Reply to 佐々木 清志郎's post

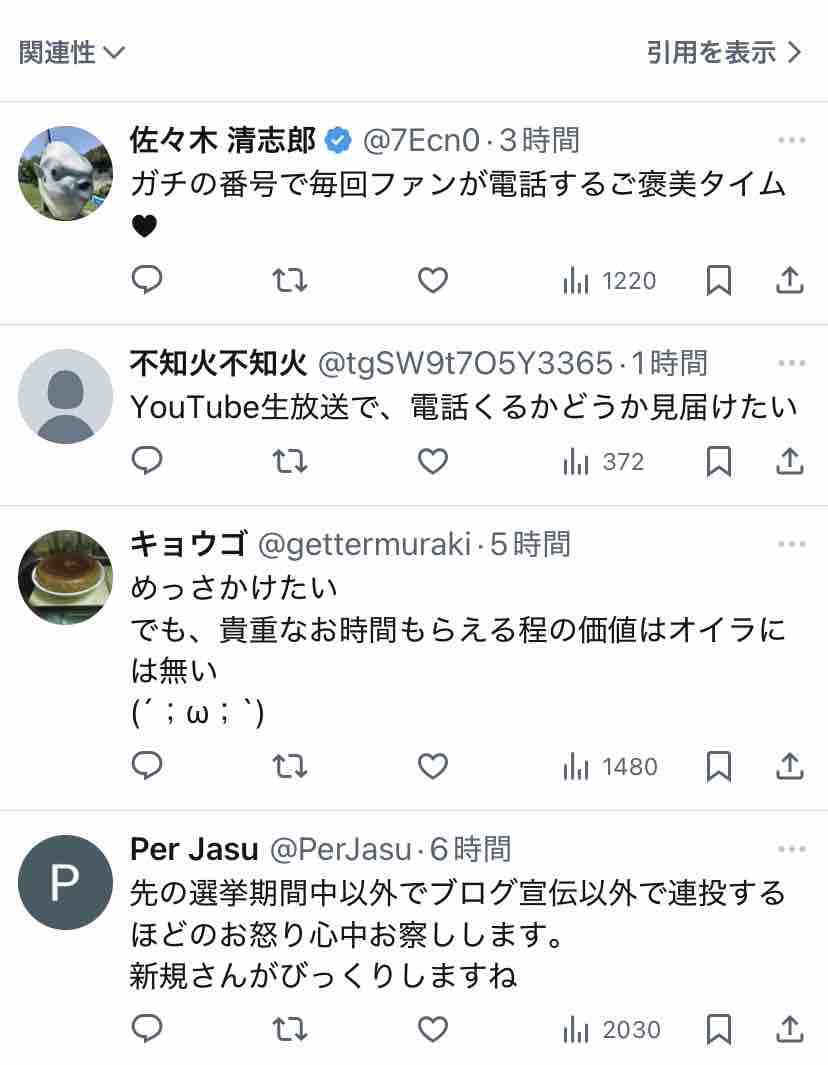point(147,280)
